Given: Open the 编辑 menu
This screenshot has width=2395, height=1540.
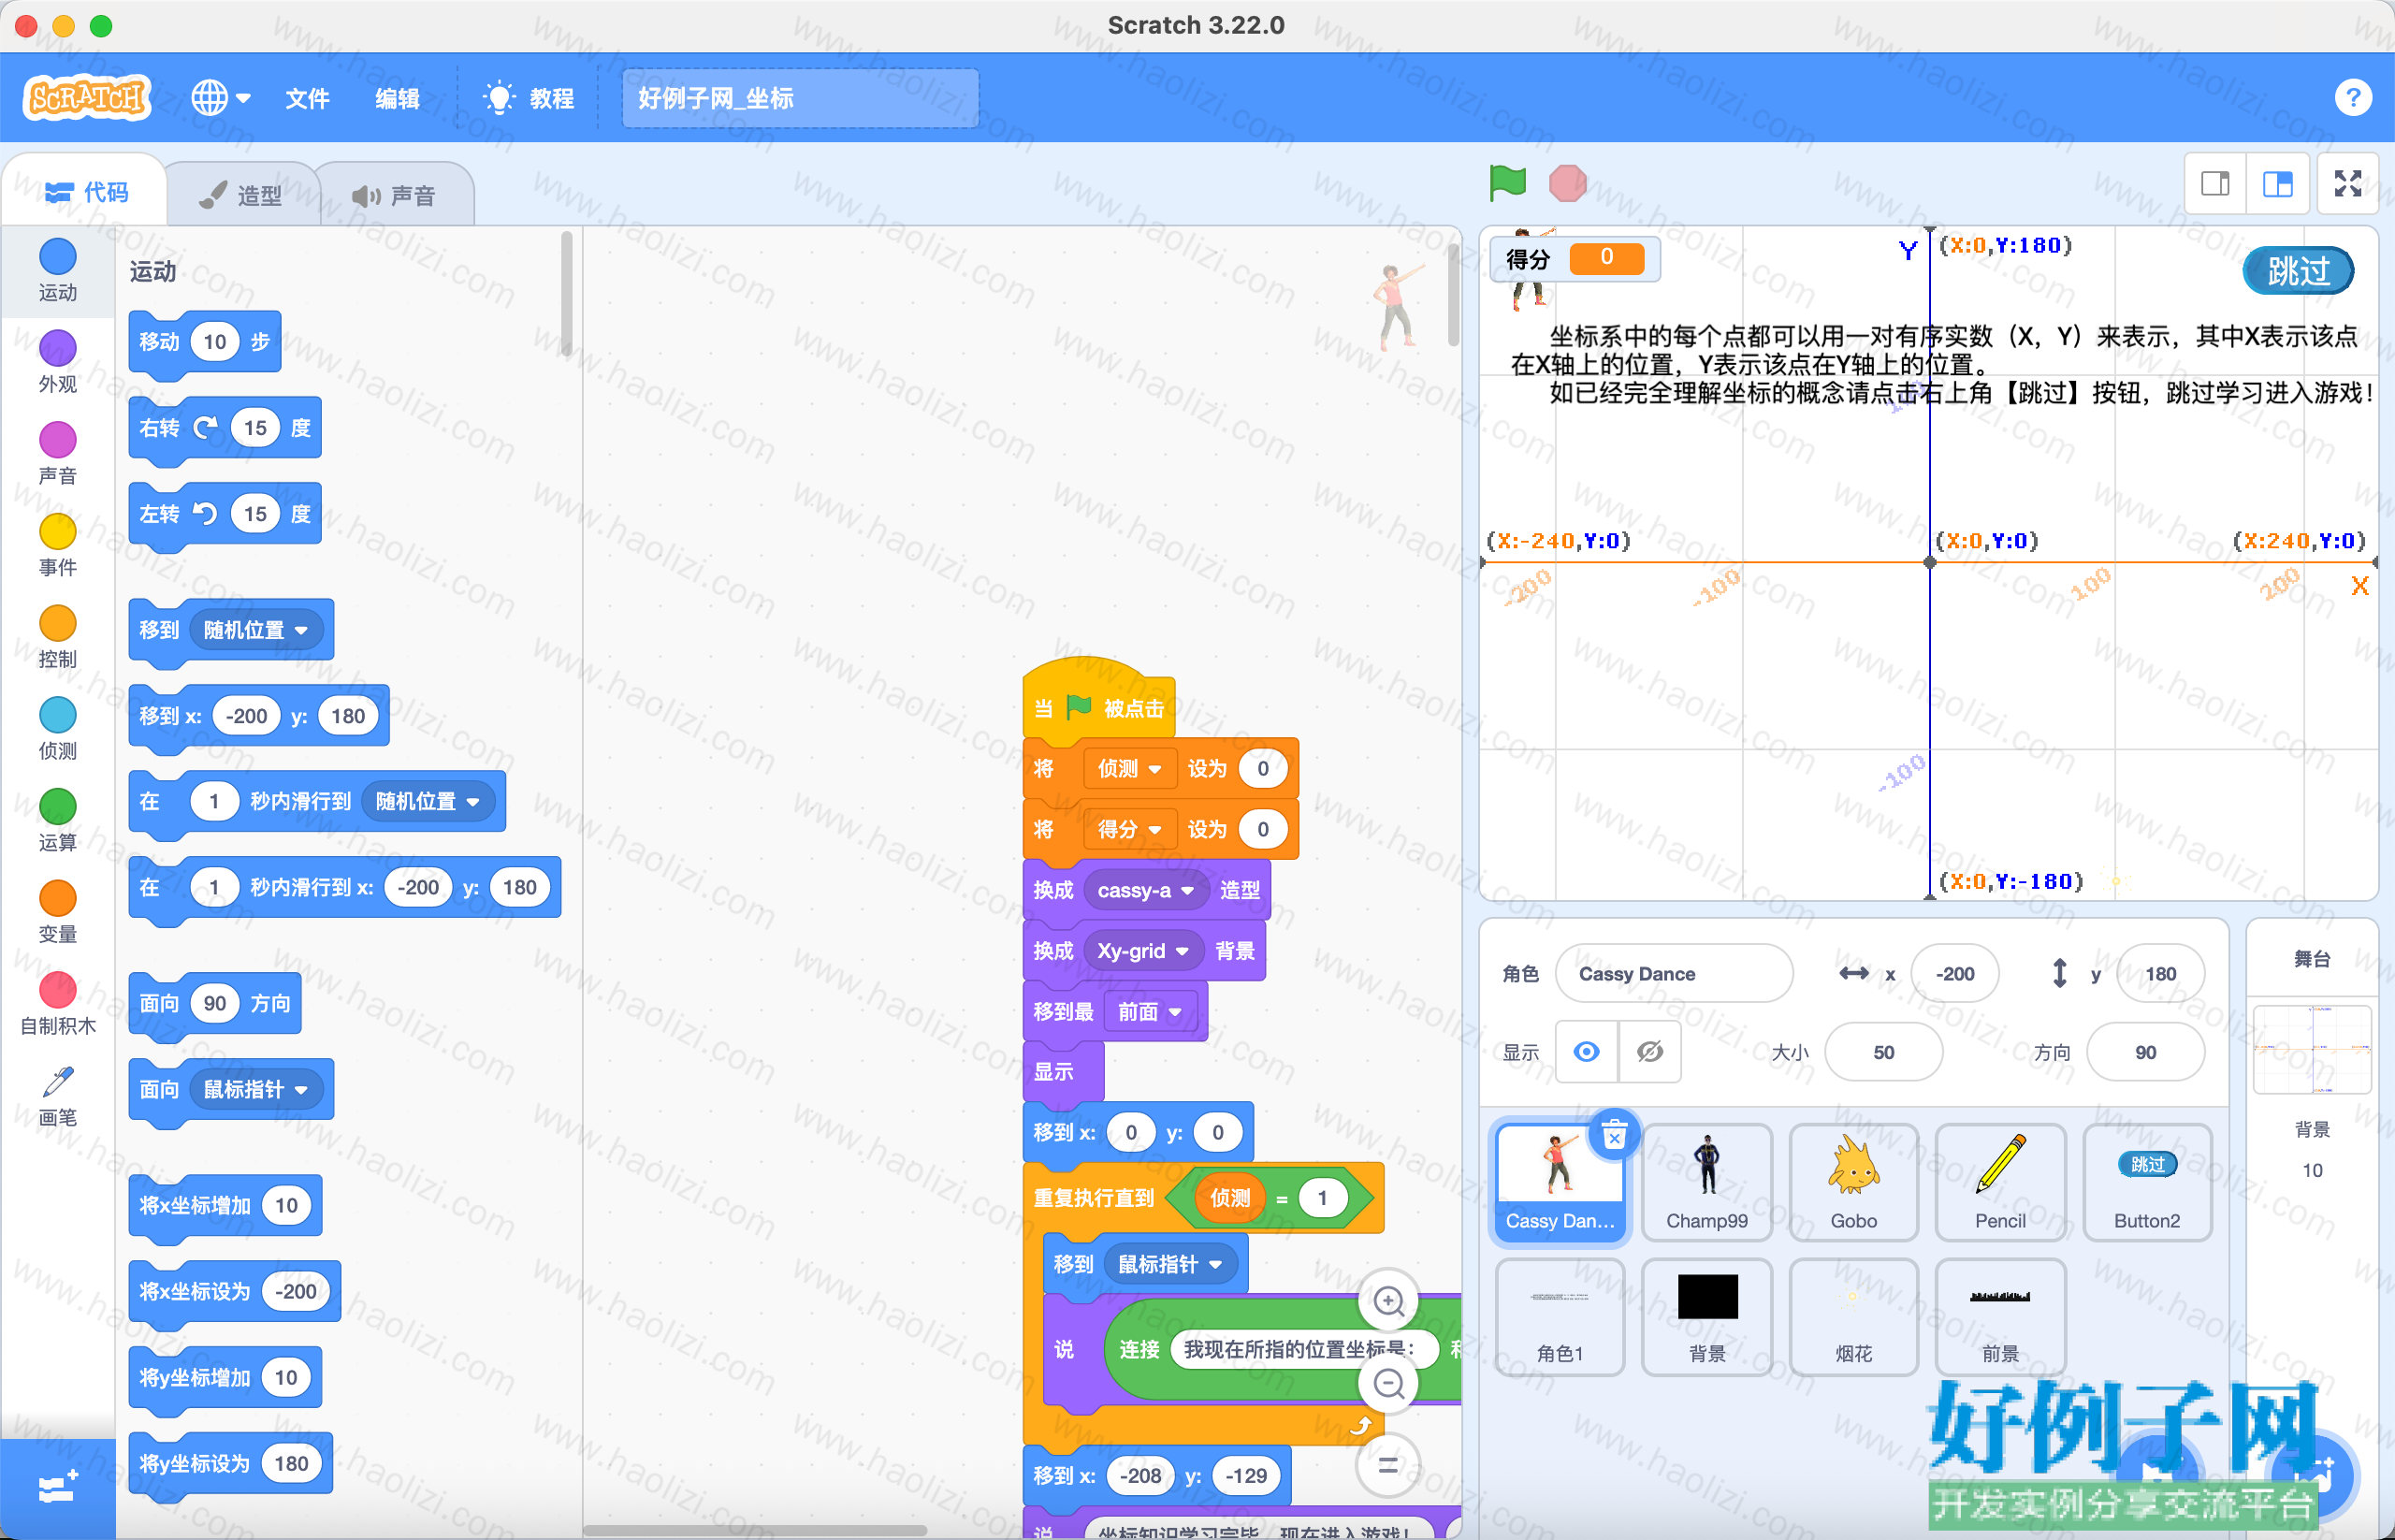Looking at the screenshot, I should click(397, 98).
